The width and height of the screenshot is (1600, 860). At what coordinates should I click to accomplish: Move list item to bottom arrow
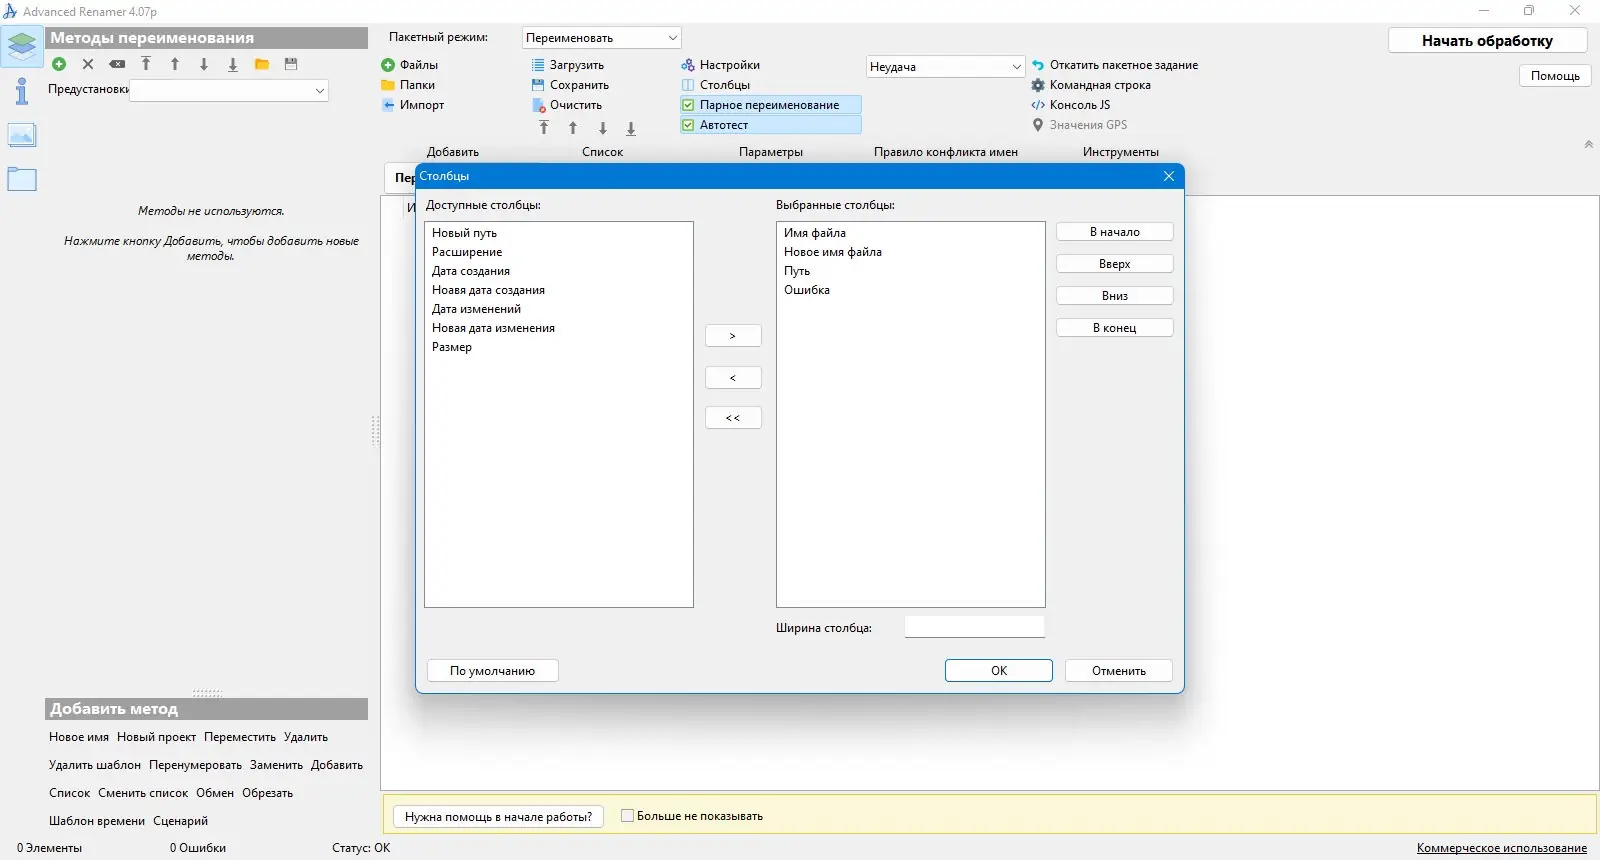tap(631, 128)
